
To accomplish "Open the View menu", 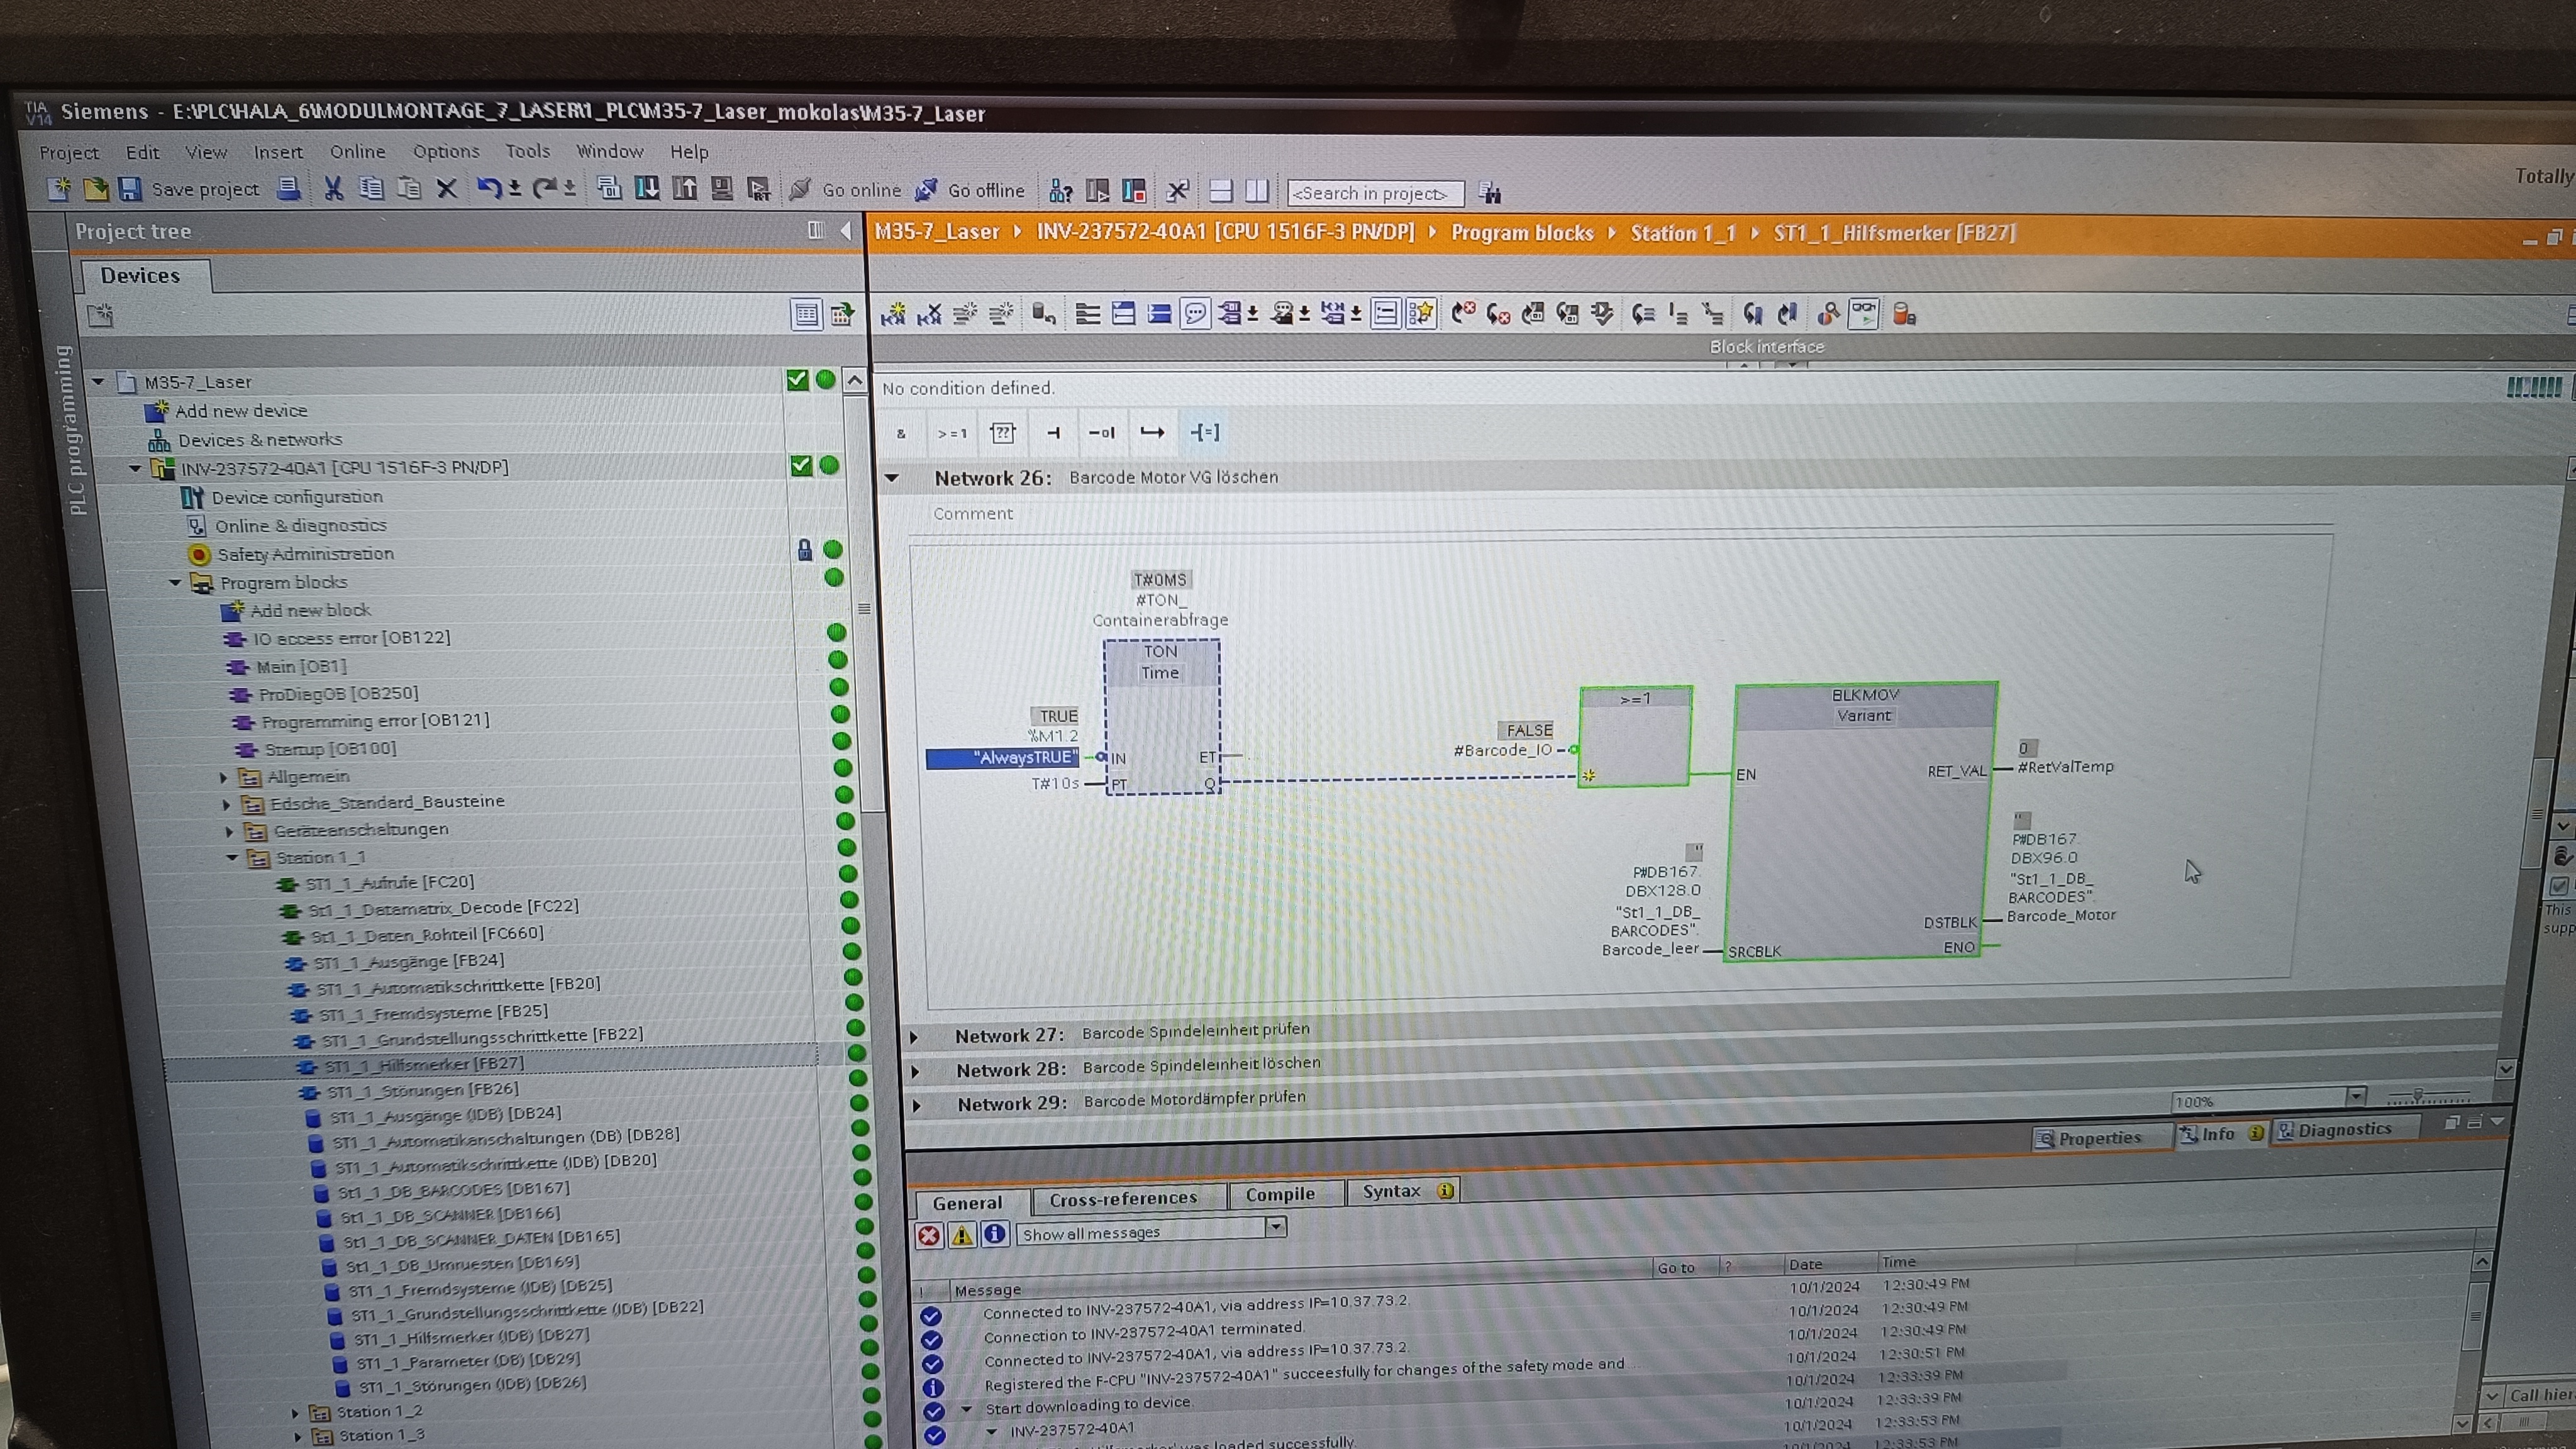I will click(206, 152).
